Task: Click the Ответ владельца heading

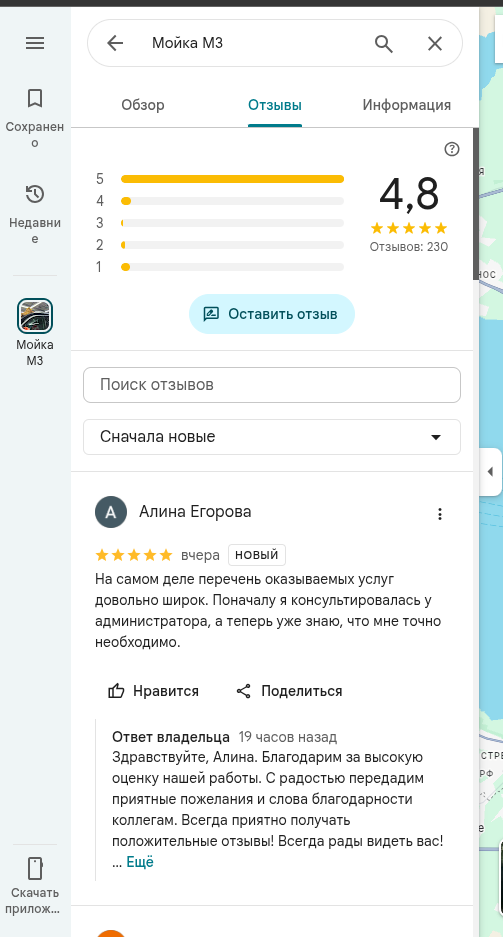Action: 171,736
